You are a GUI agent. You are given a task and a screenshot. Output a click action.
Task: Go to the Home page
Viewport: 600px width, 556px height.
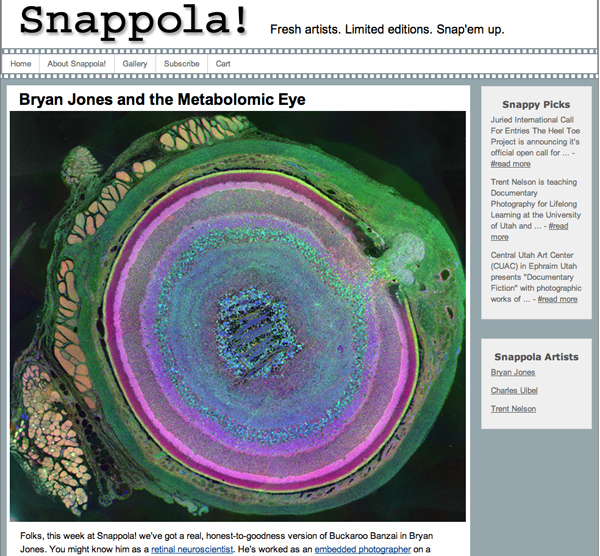pos(20,64)
